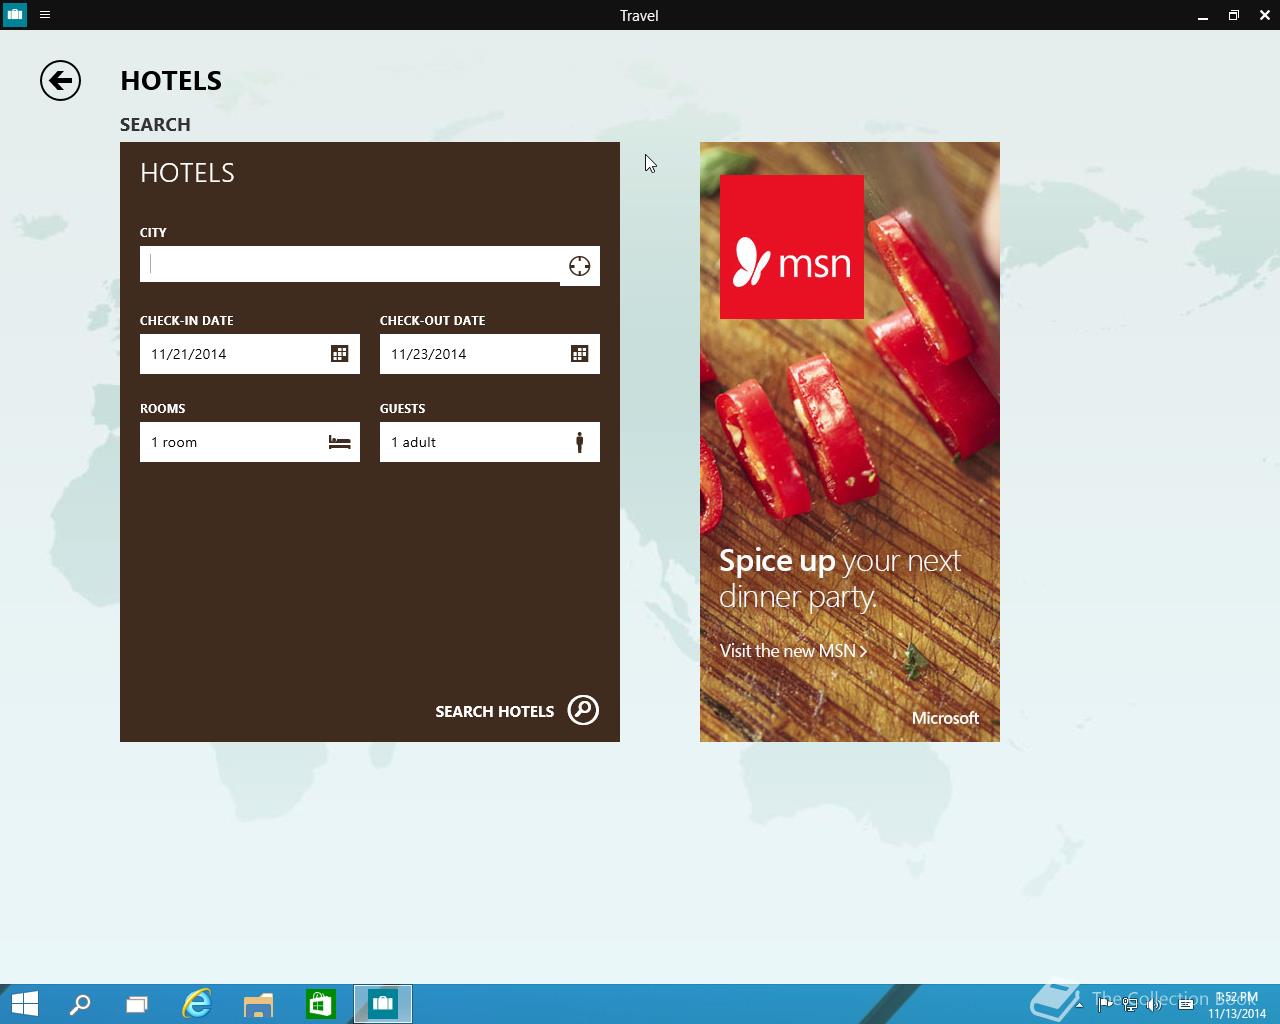The width and height of the screenshot is (1280, 1024).
Task: Click the MSN logo in the ad
Action: click(792, 247)
